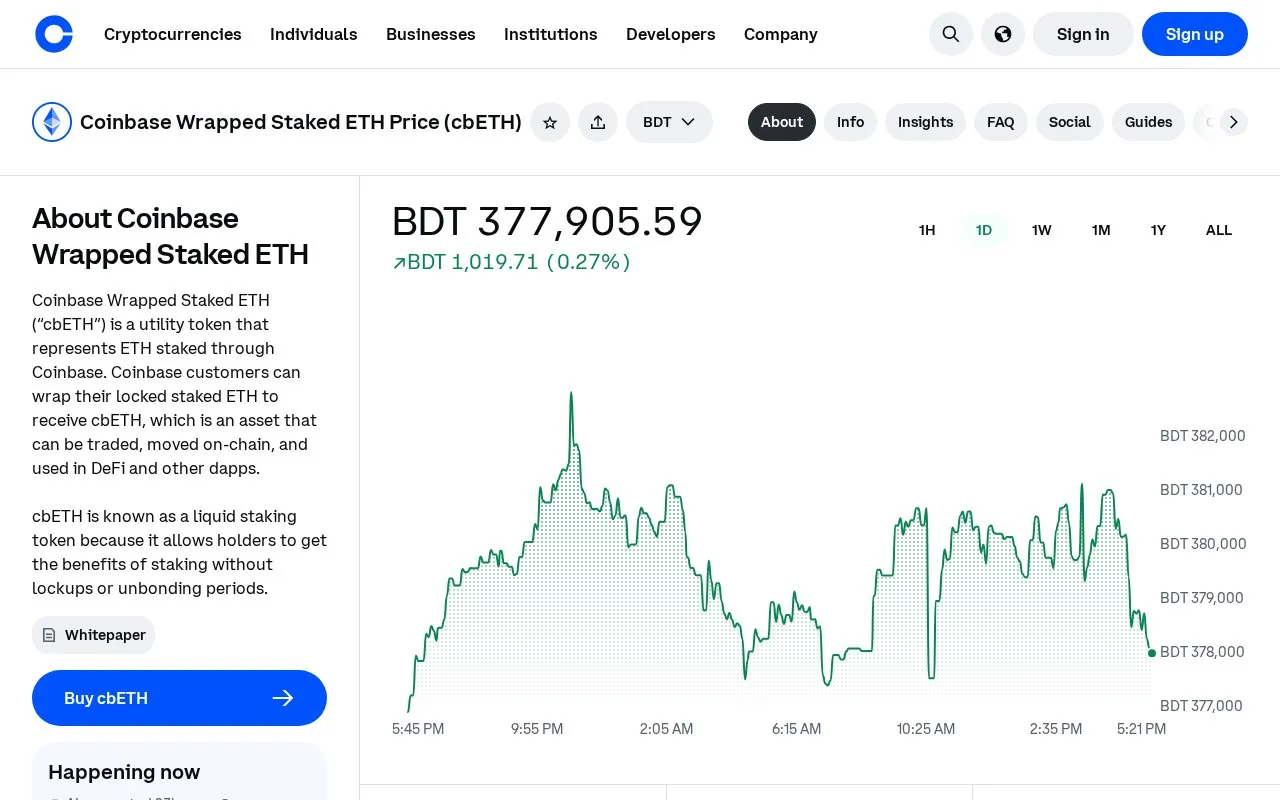Viewport: 1280px width, 800px height.
Task: Click the current price dot on chart
Action: pyautogui.click(x=1152, y=653)
